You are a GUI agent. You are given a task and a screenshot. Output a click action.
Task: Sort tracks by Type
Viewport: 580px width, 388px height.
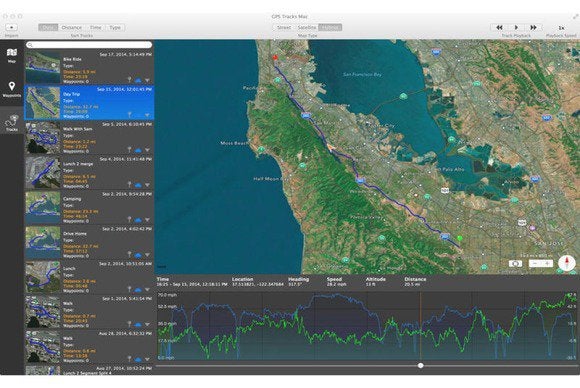(115, 27)
